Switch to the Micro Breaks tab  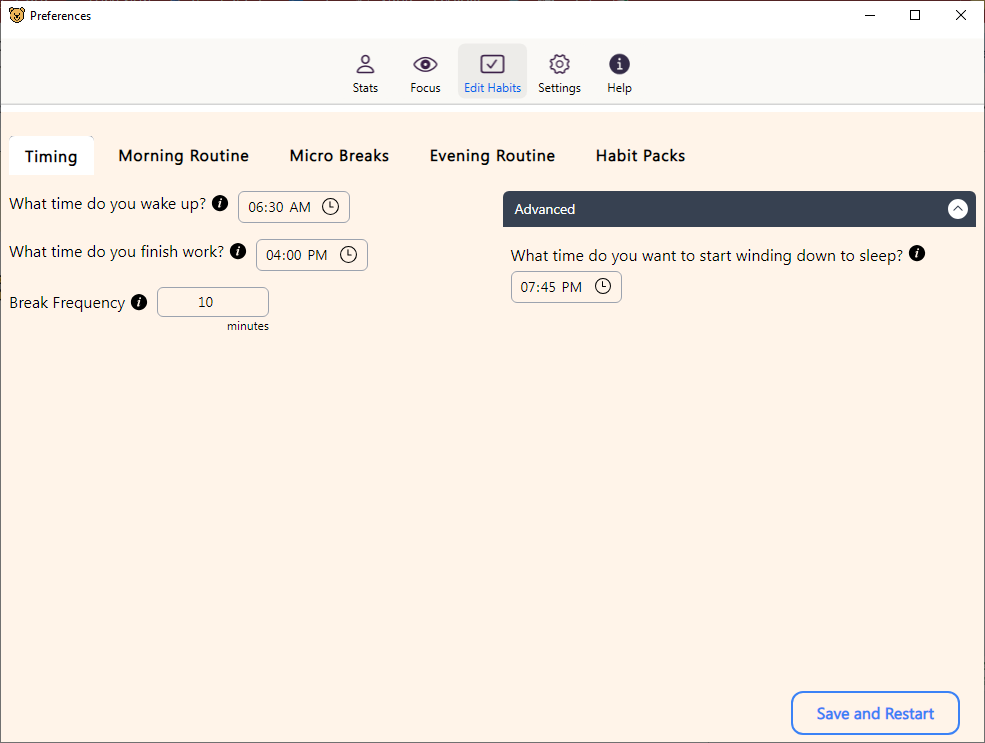coord(339,156)
